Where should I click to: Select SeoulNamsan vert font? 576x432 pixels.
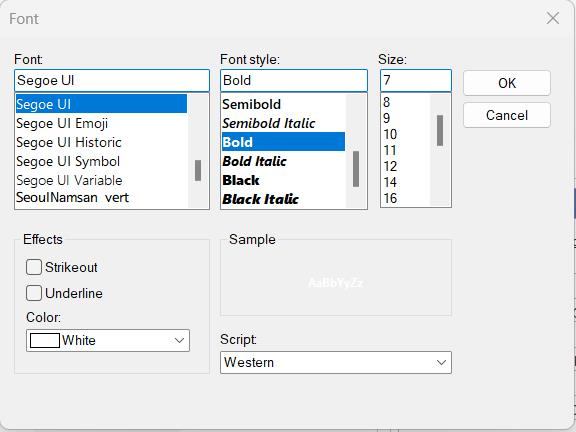(101, 198)
